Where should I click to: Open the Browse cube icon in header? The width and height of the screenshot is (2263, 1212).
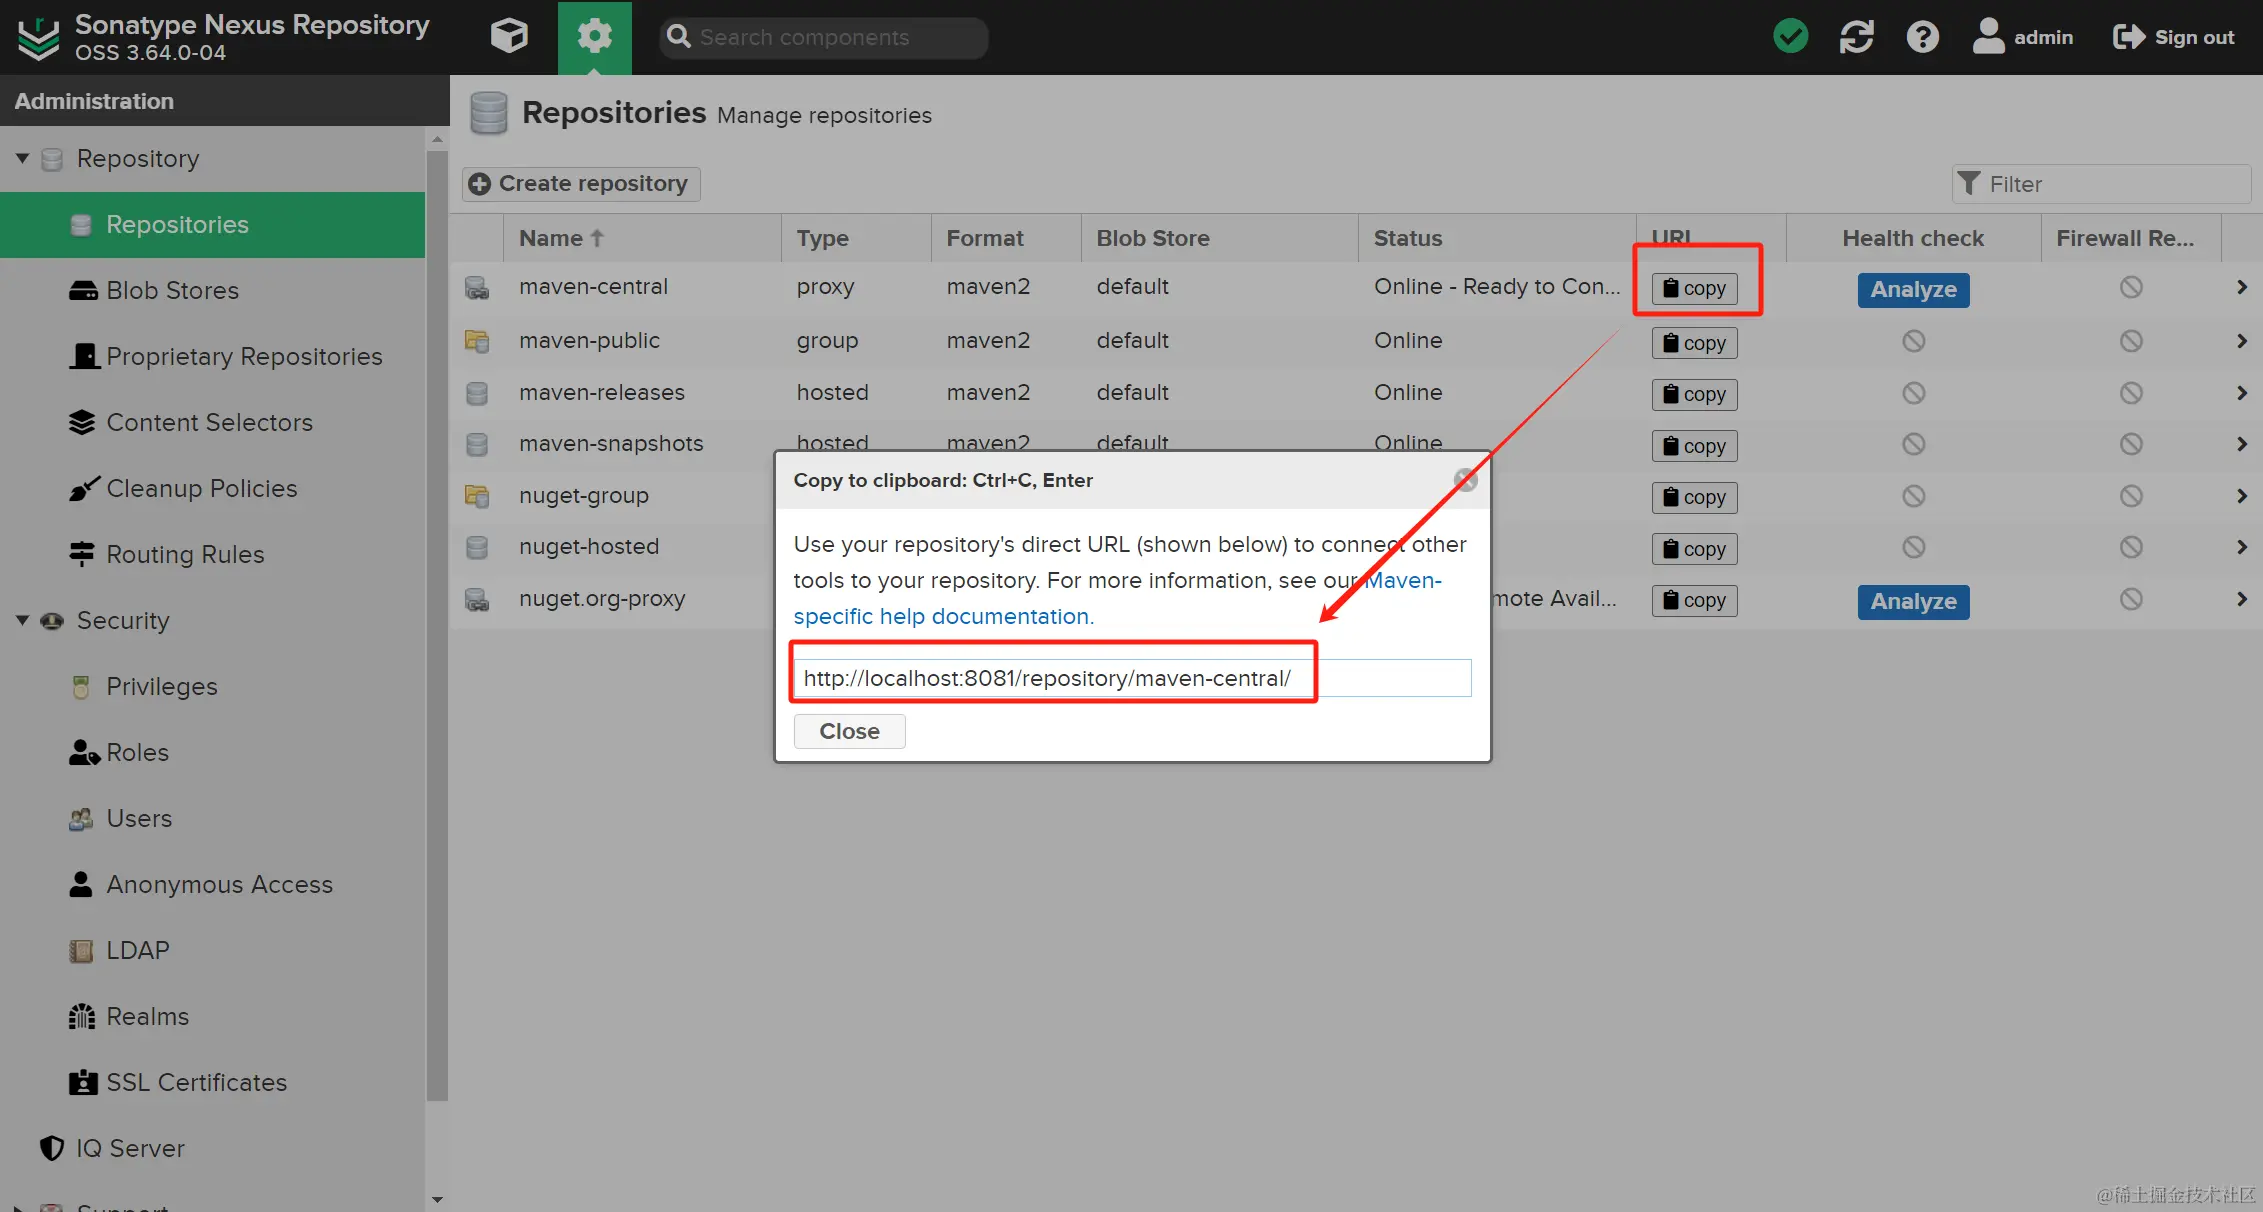pos(509,37)
